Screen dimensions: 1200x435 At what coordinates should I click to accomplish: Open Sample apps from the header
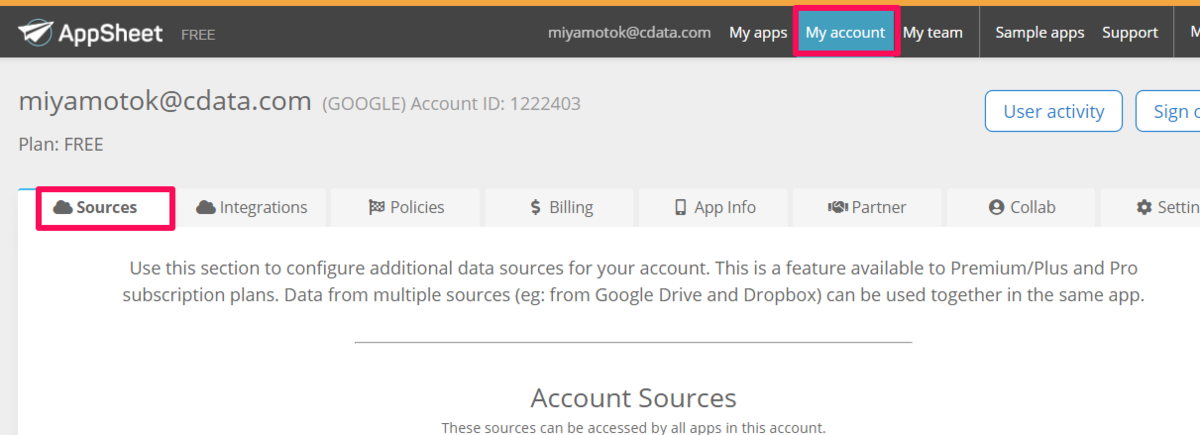point(1040,32)
